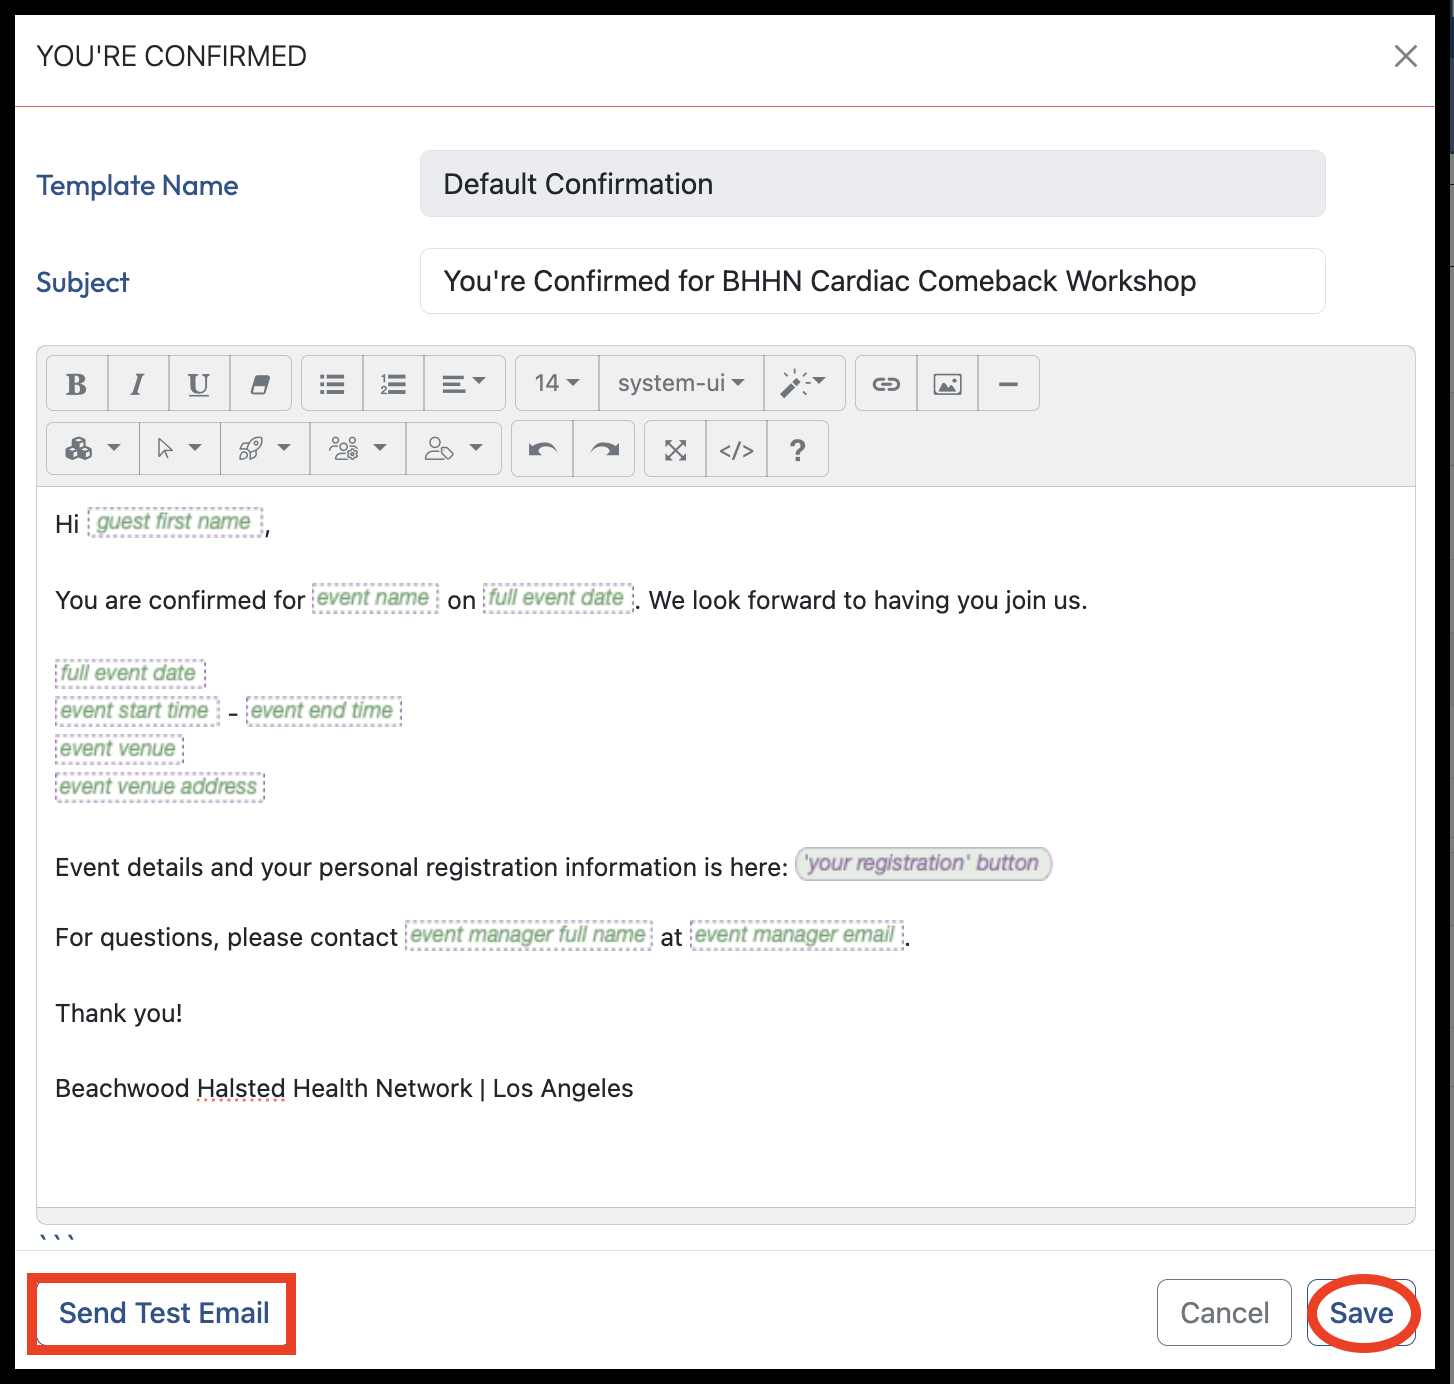Screen dimensions: 1454x1384
Task: Click the Subject input field
Action: pos(872,281)
